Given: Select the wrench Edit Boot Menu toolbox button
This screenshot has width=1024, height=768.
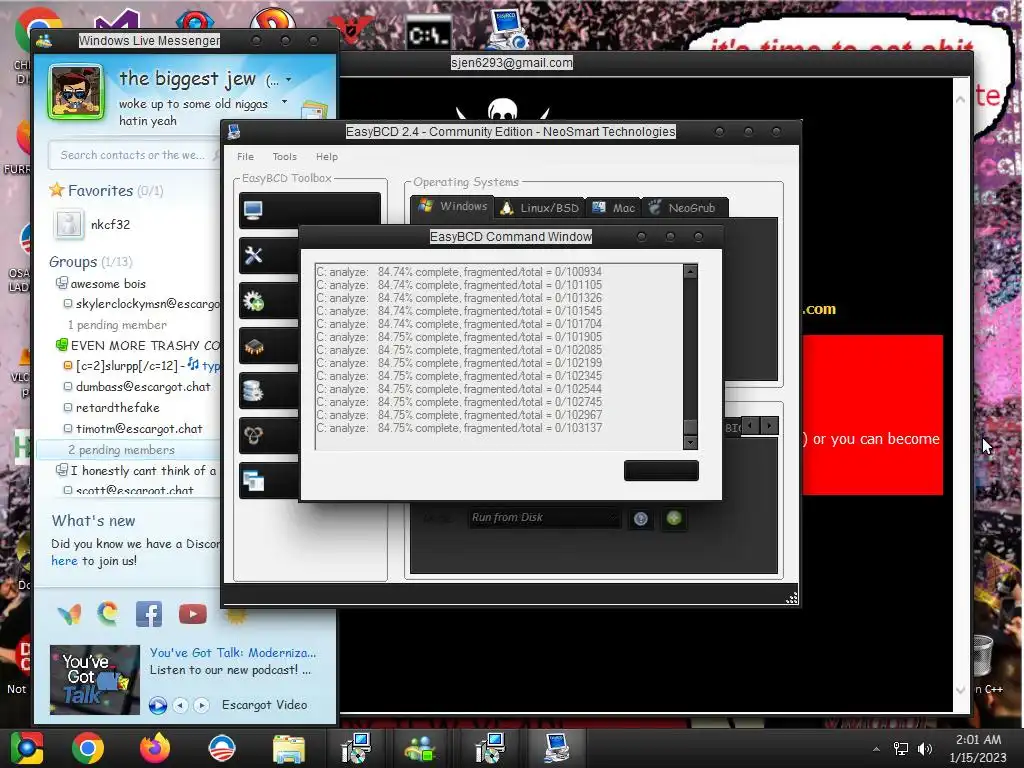Looking at the screenshot, I should click(268, 255).
